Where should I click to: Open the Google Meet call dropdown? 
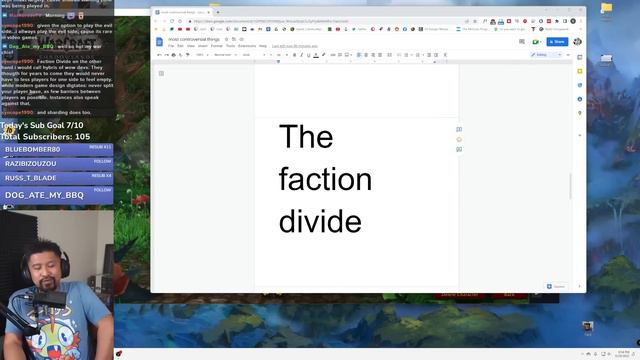(536, 42)
